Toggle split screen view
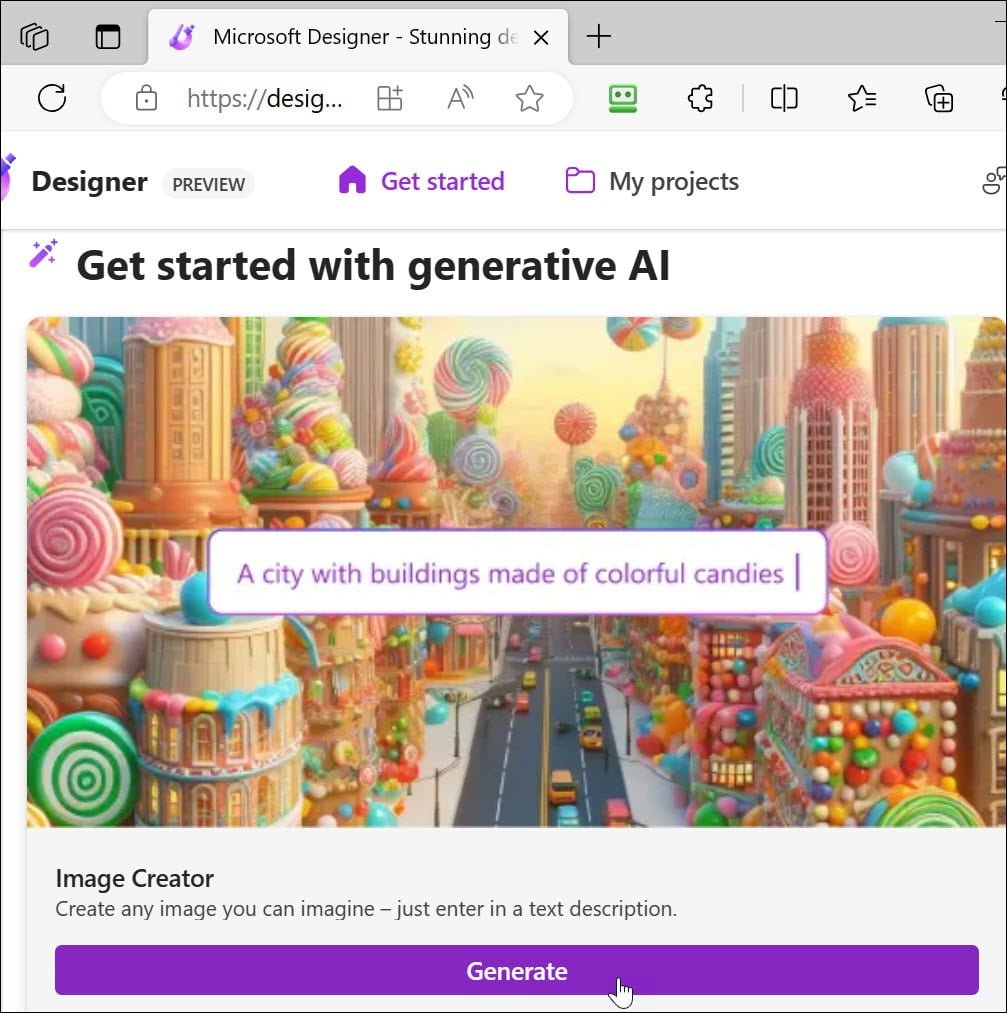 coord(784,98)
